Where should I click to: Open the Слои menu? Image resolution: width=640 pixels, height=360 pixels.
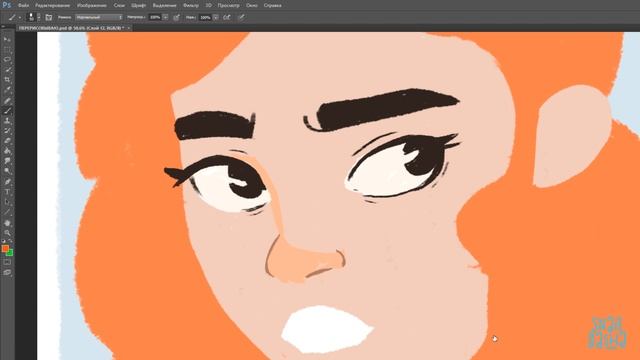coord(119,6)
